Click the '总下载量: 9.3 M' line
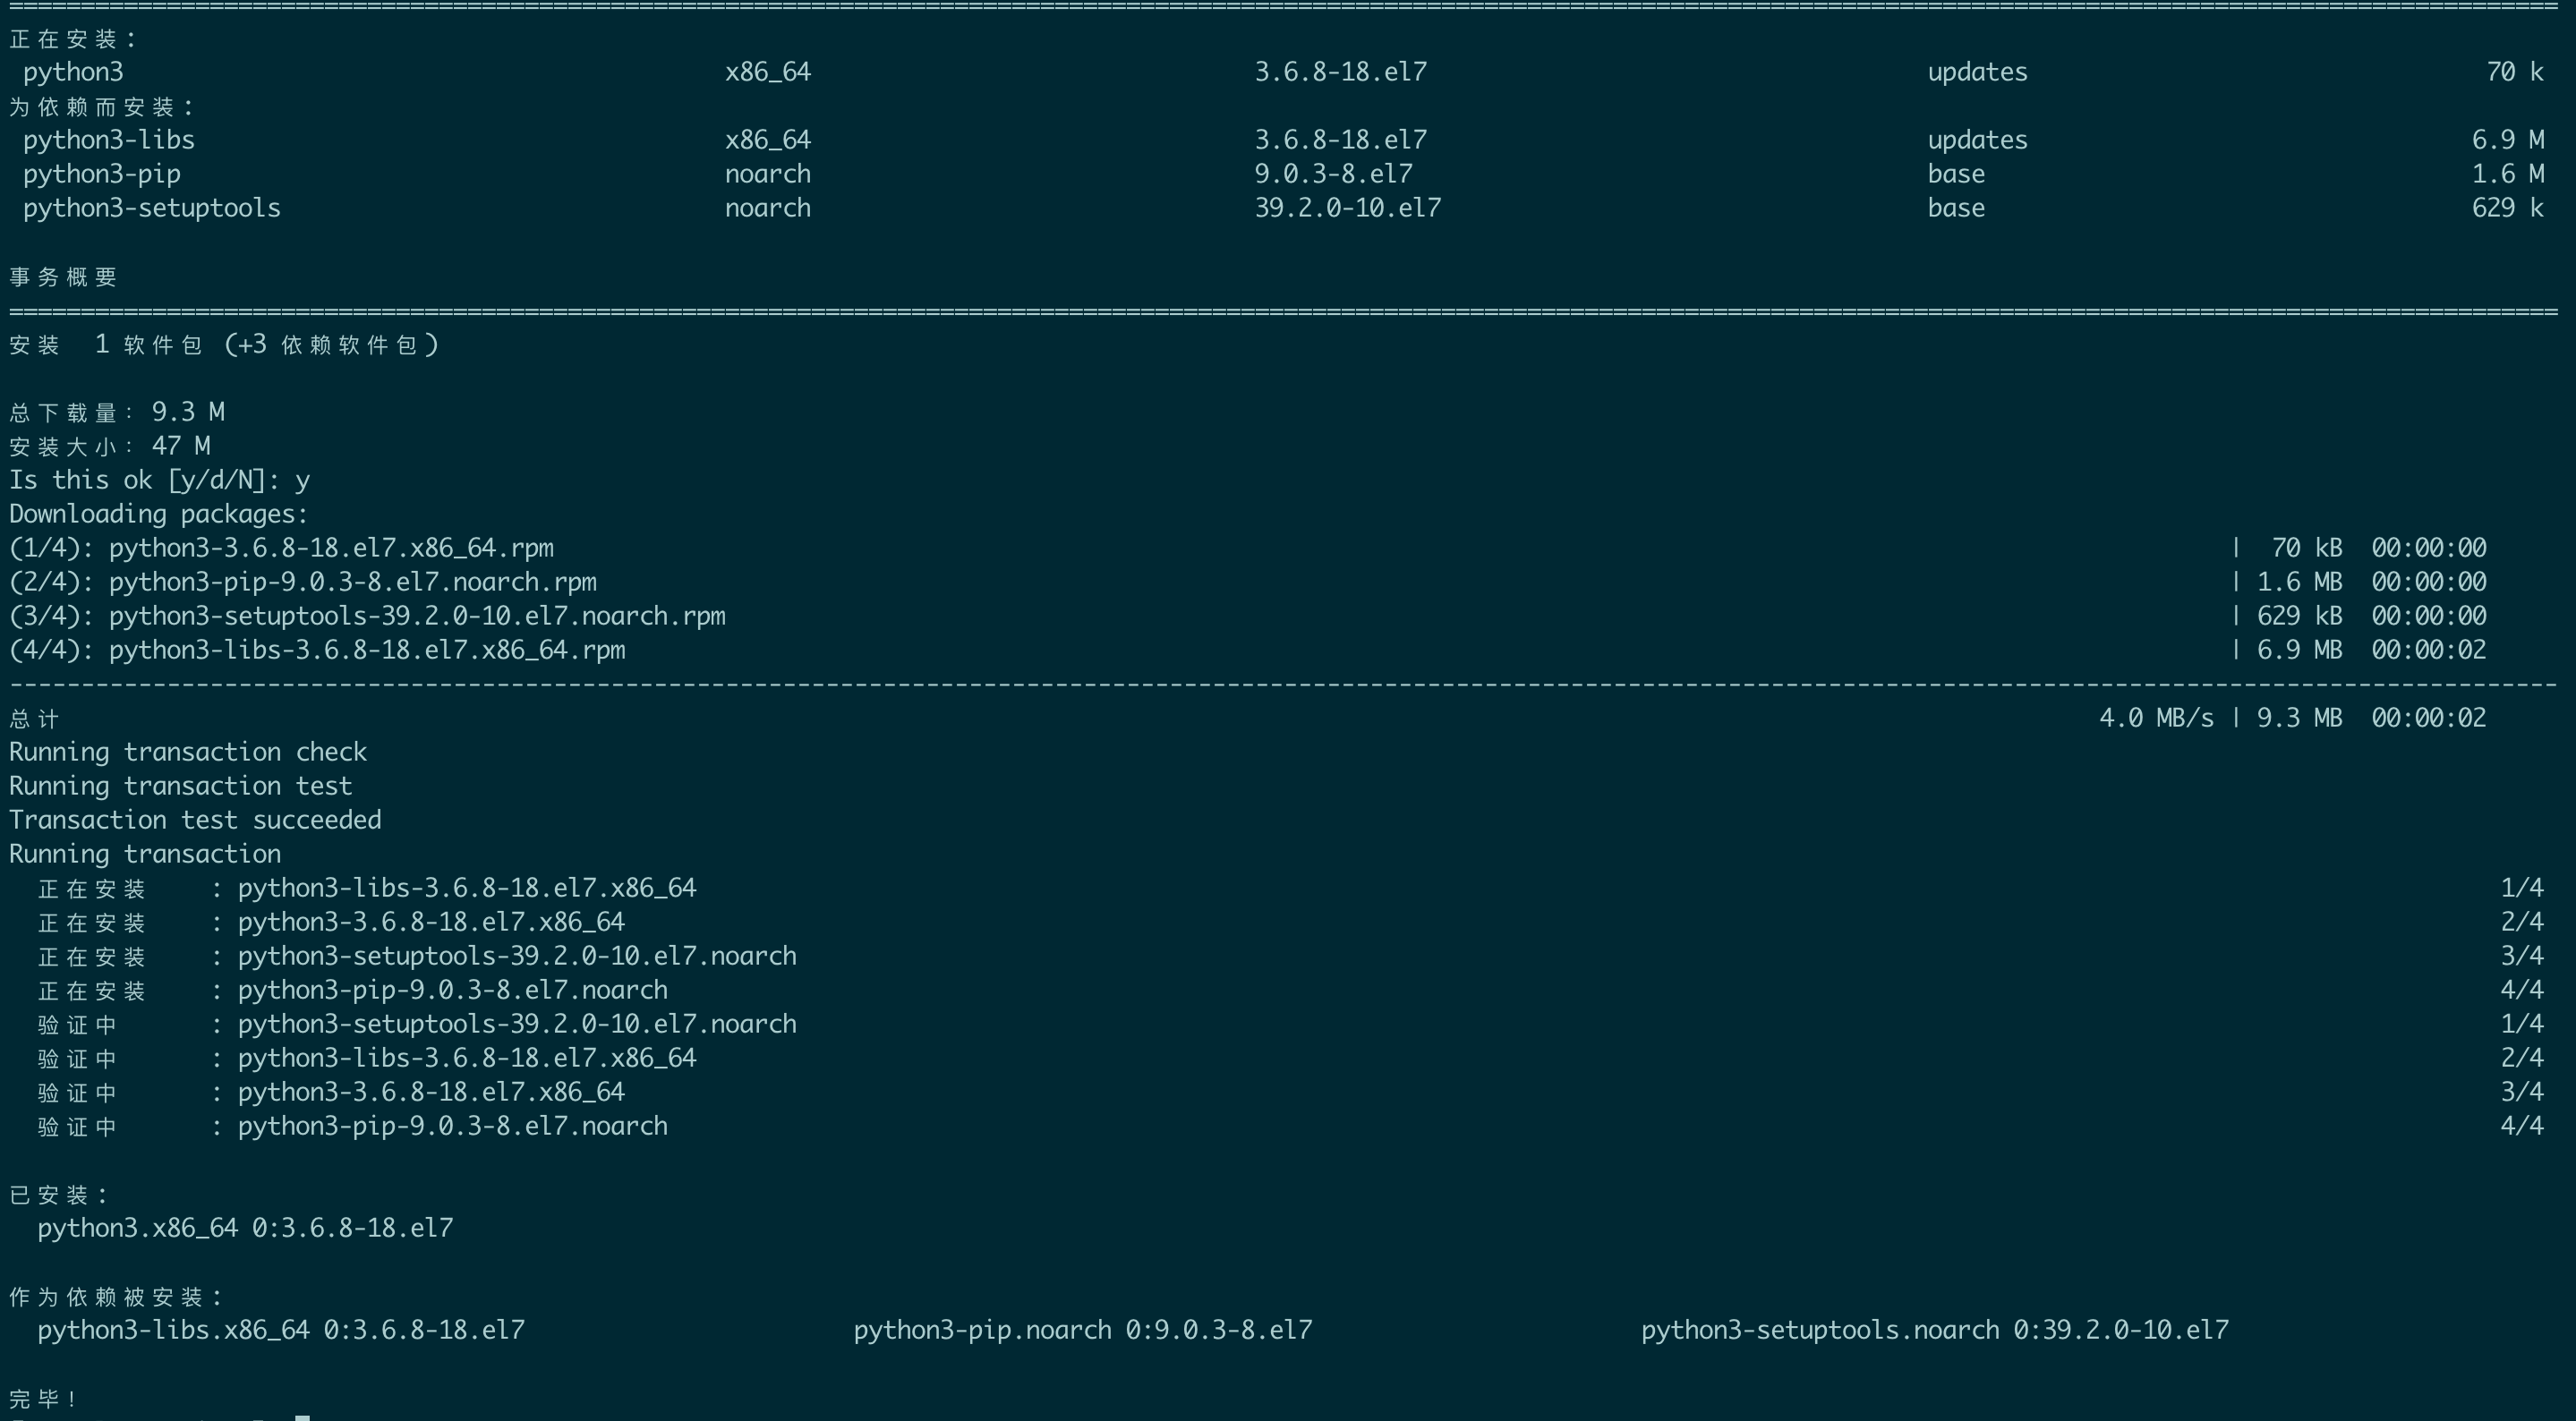 (117, 412)
